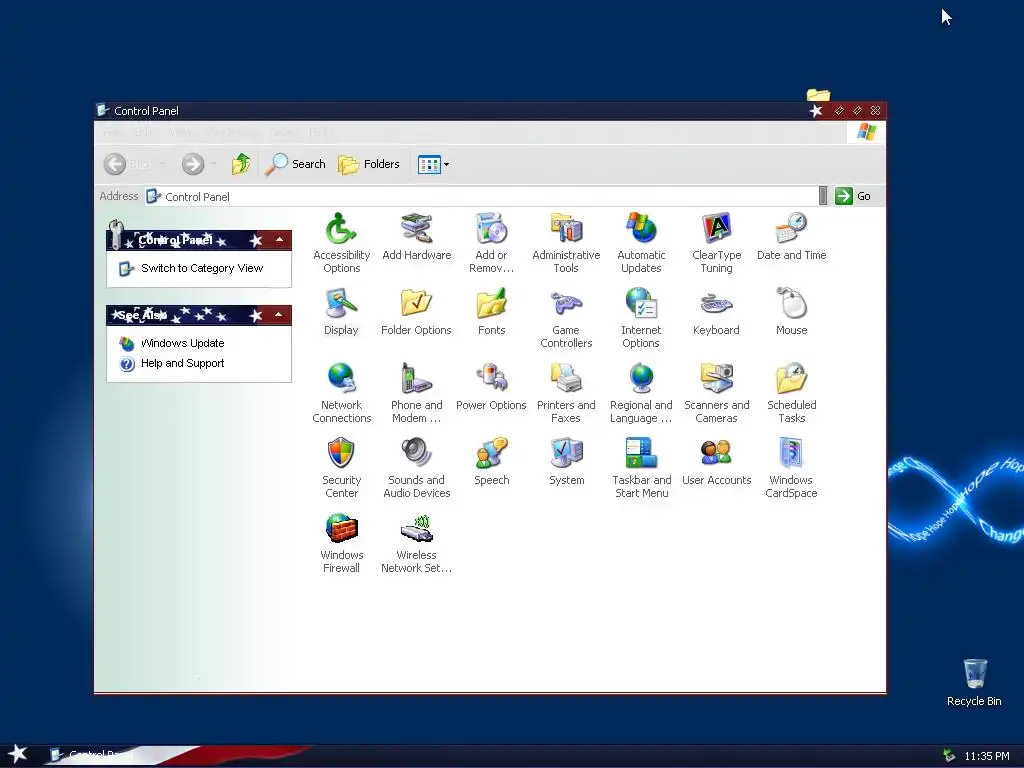Select Sounds and Audio Devices icon

coord(417,468)
